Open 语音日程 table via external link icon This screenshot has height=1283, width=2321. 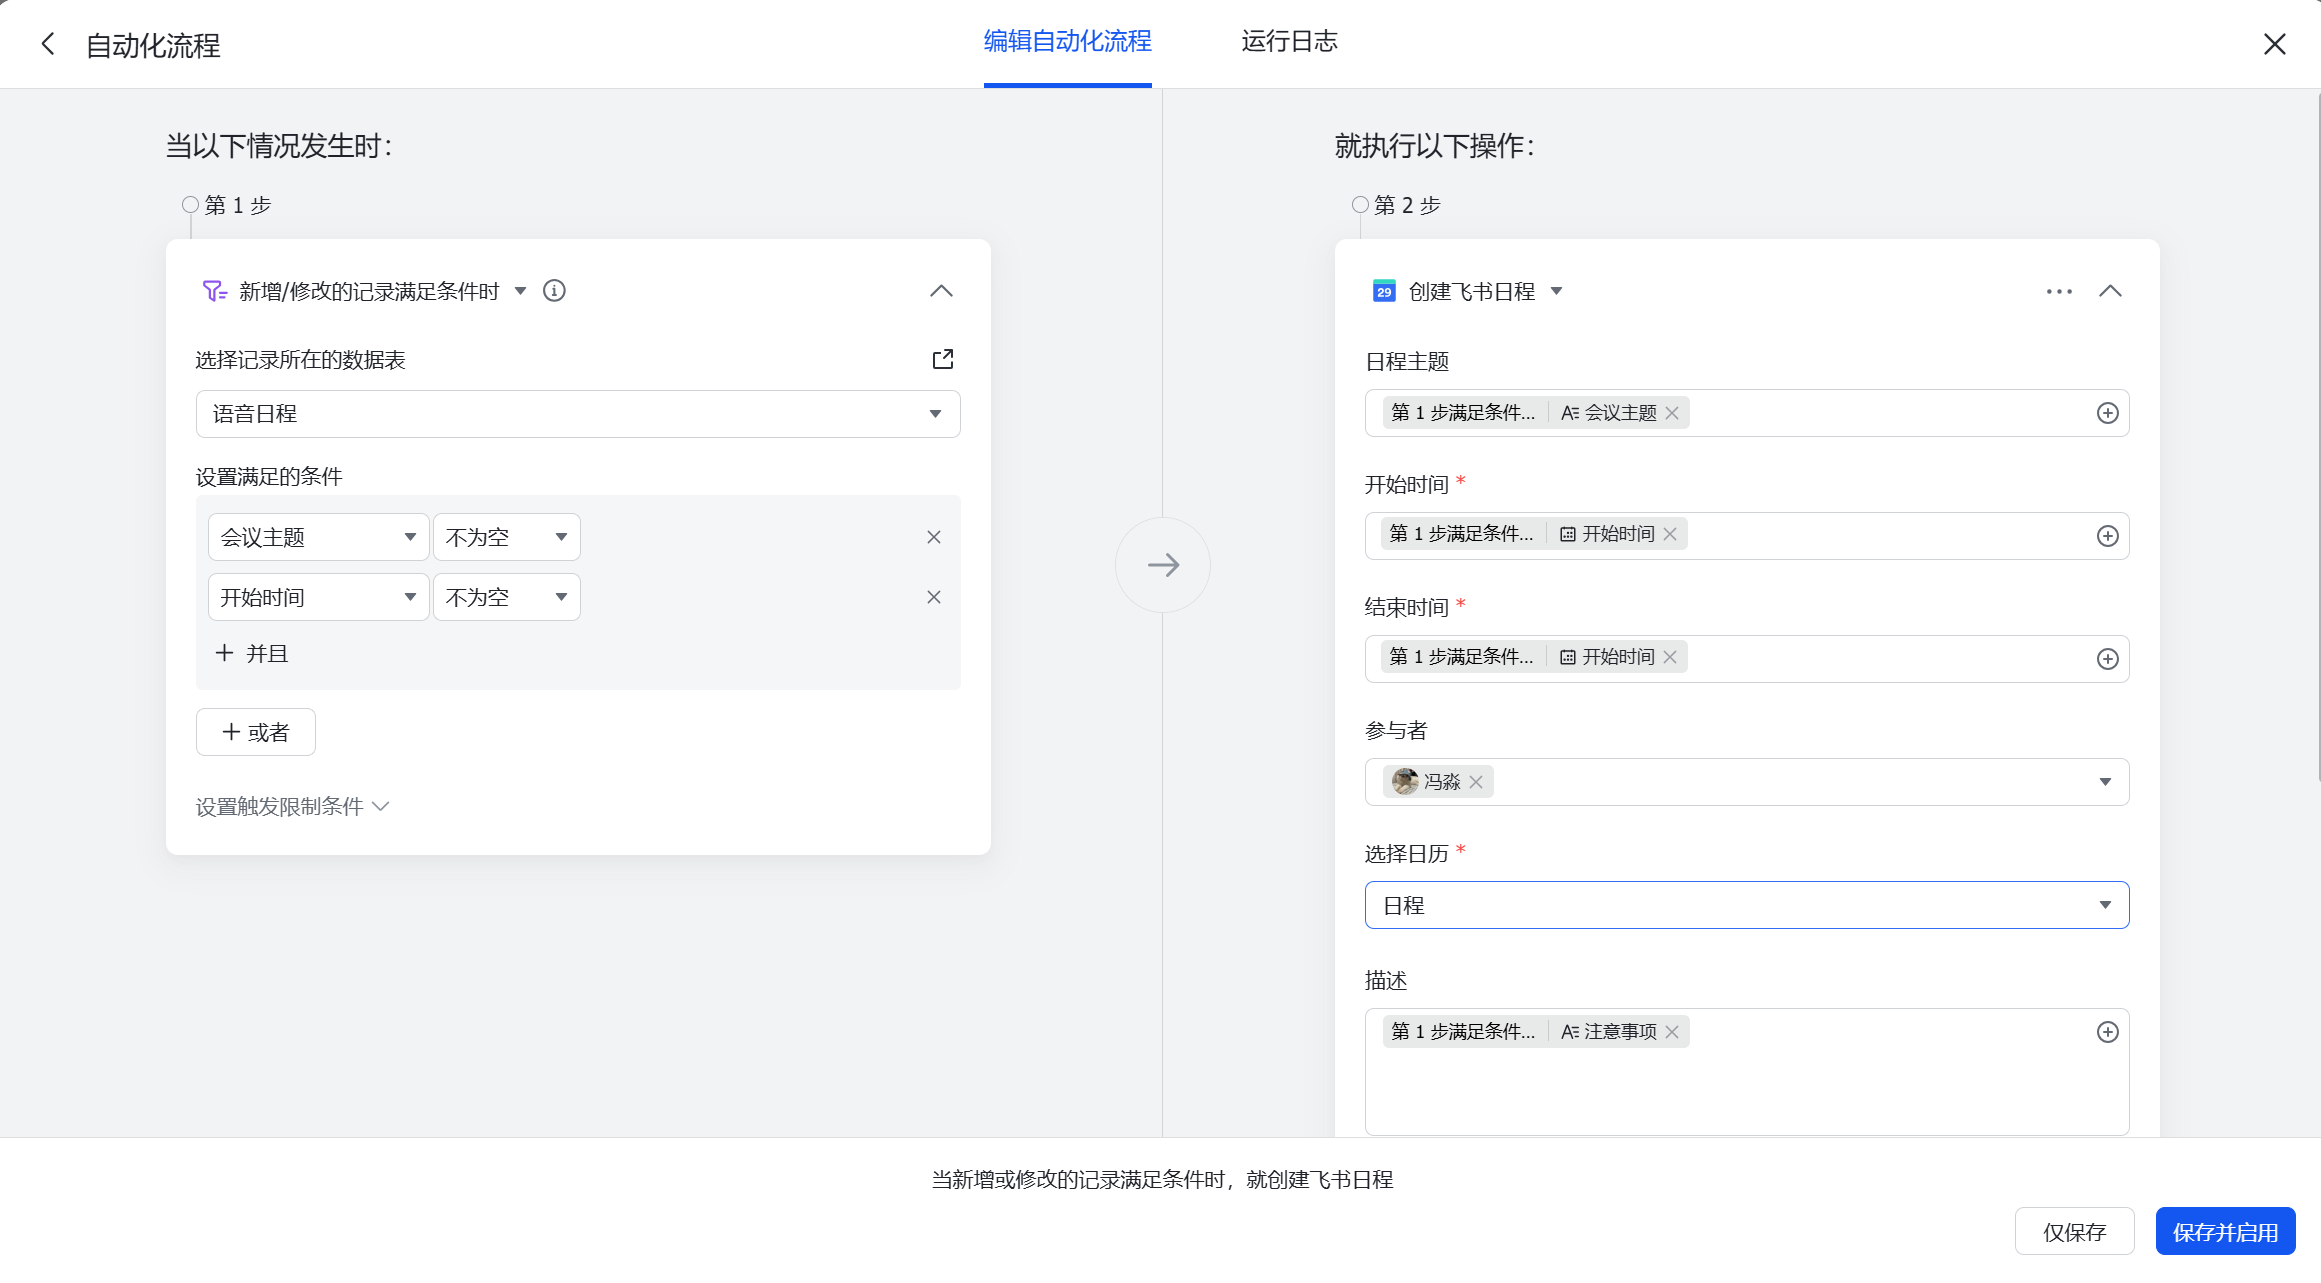point(942,358)
